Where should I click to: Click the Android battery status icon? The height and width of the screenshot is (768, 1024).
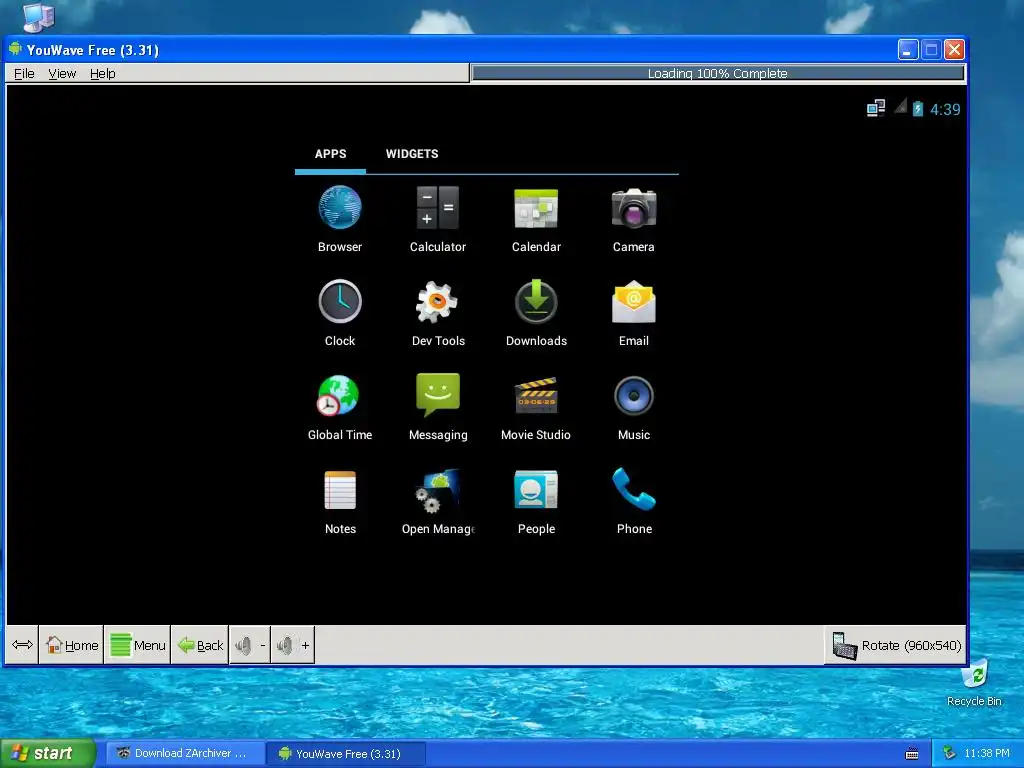[x=918, y=108]
